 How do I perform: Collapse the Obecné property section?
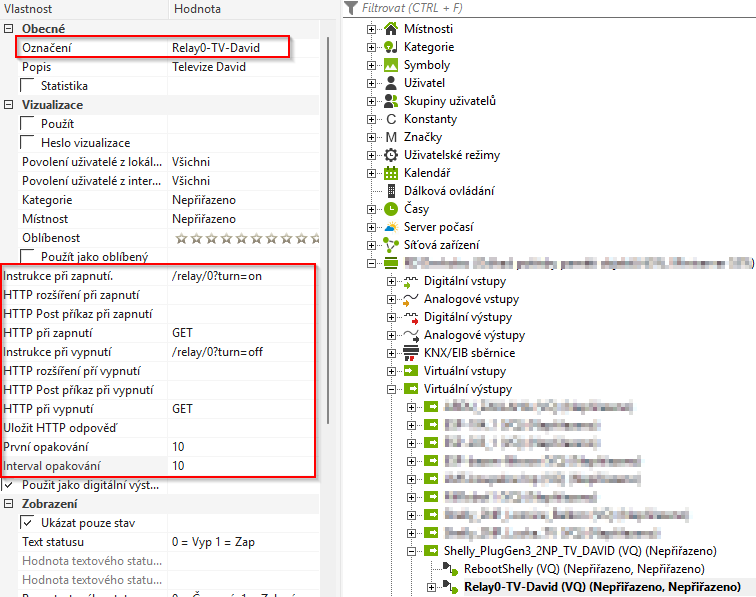pyautogui.click(x=9, y=29)
